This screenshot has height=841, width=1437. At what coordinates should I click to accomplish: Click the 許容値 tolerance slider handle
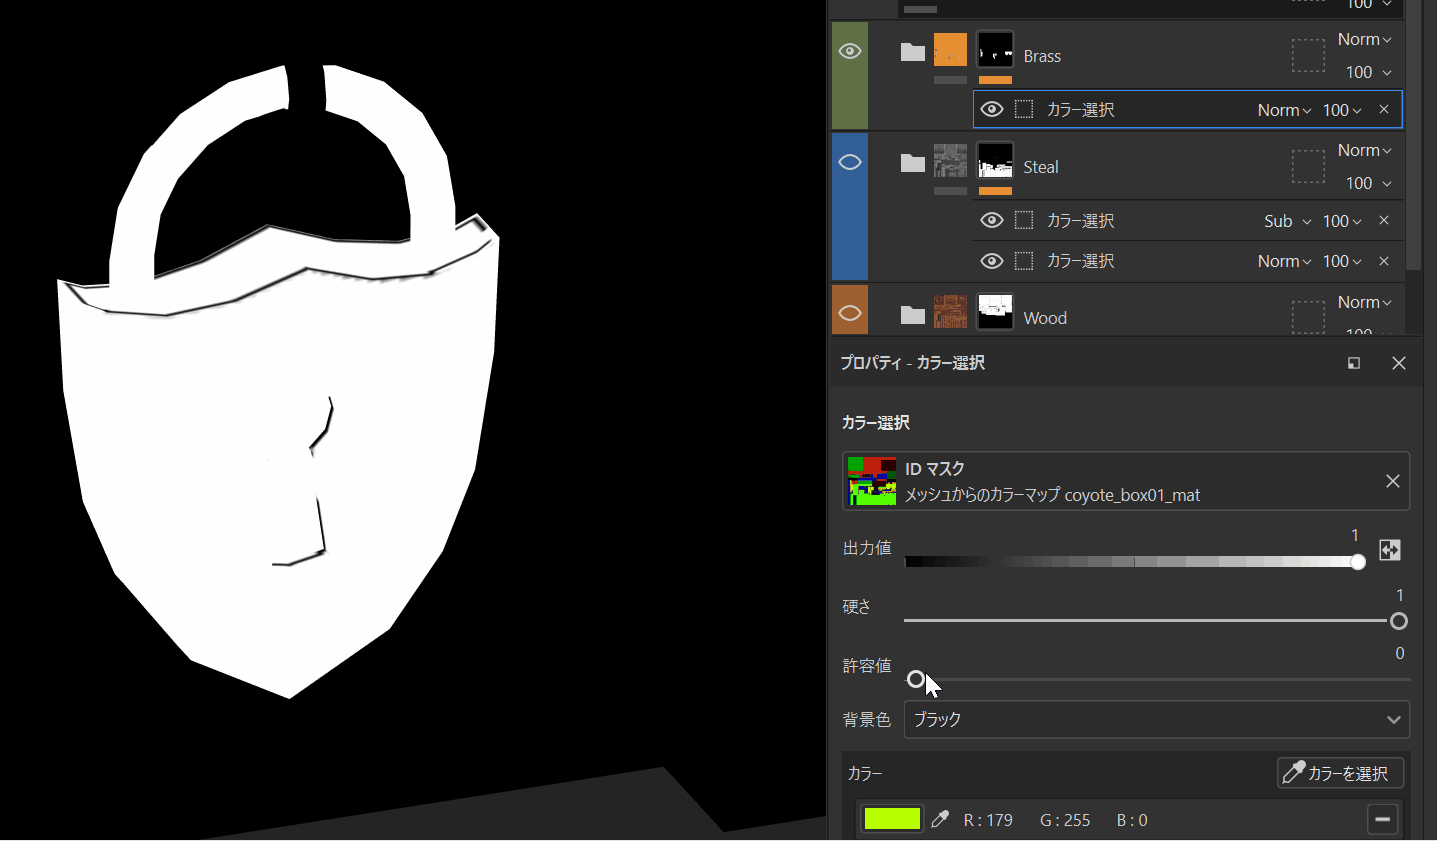pyautogui.click(x=915, y=680)
